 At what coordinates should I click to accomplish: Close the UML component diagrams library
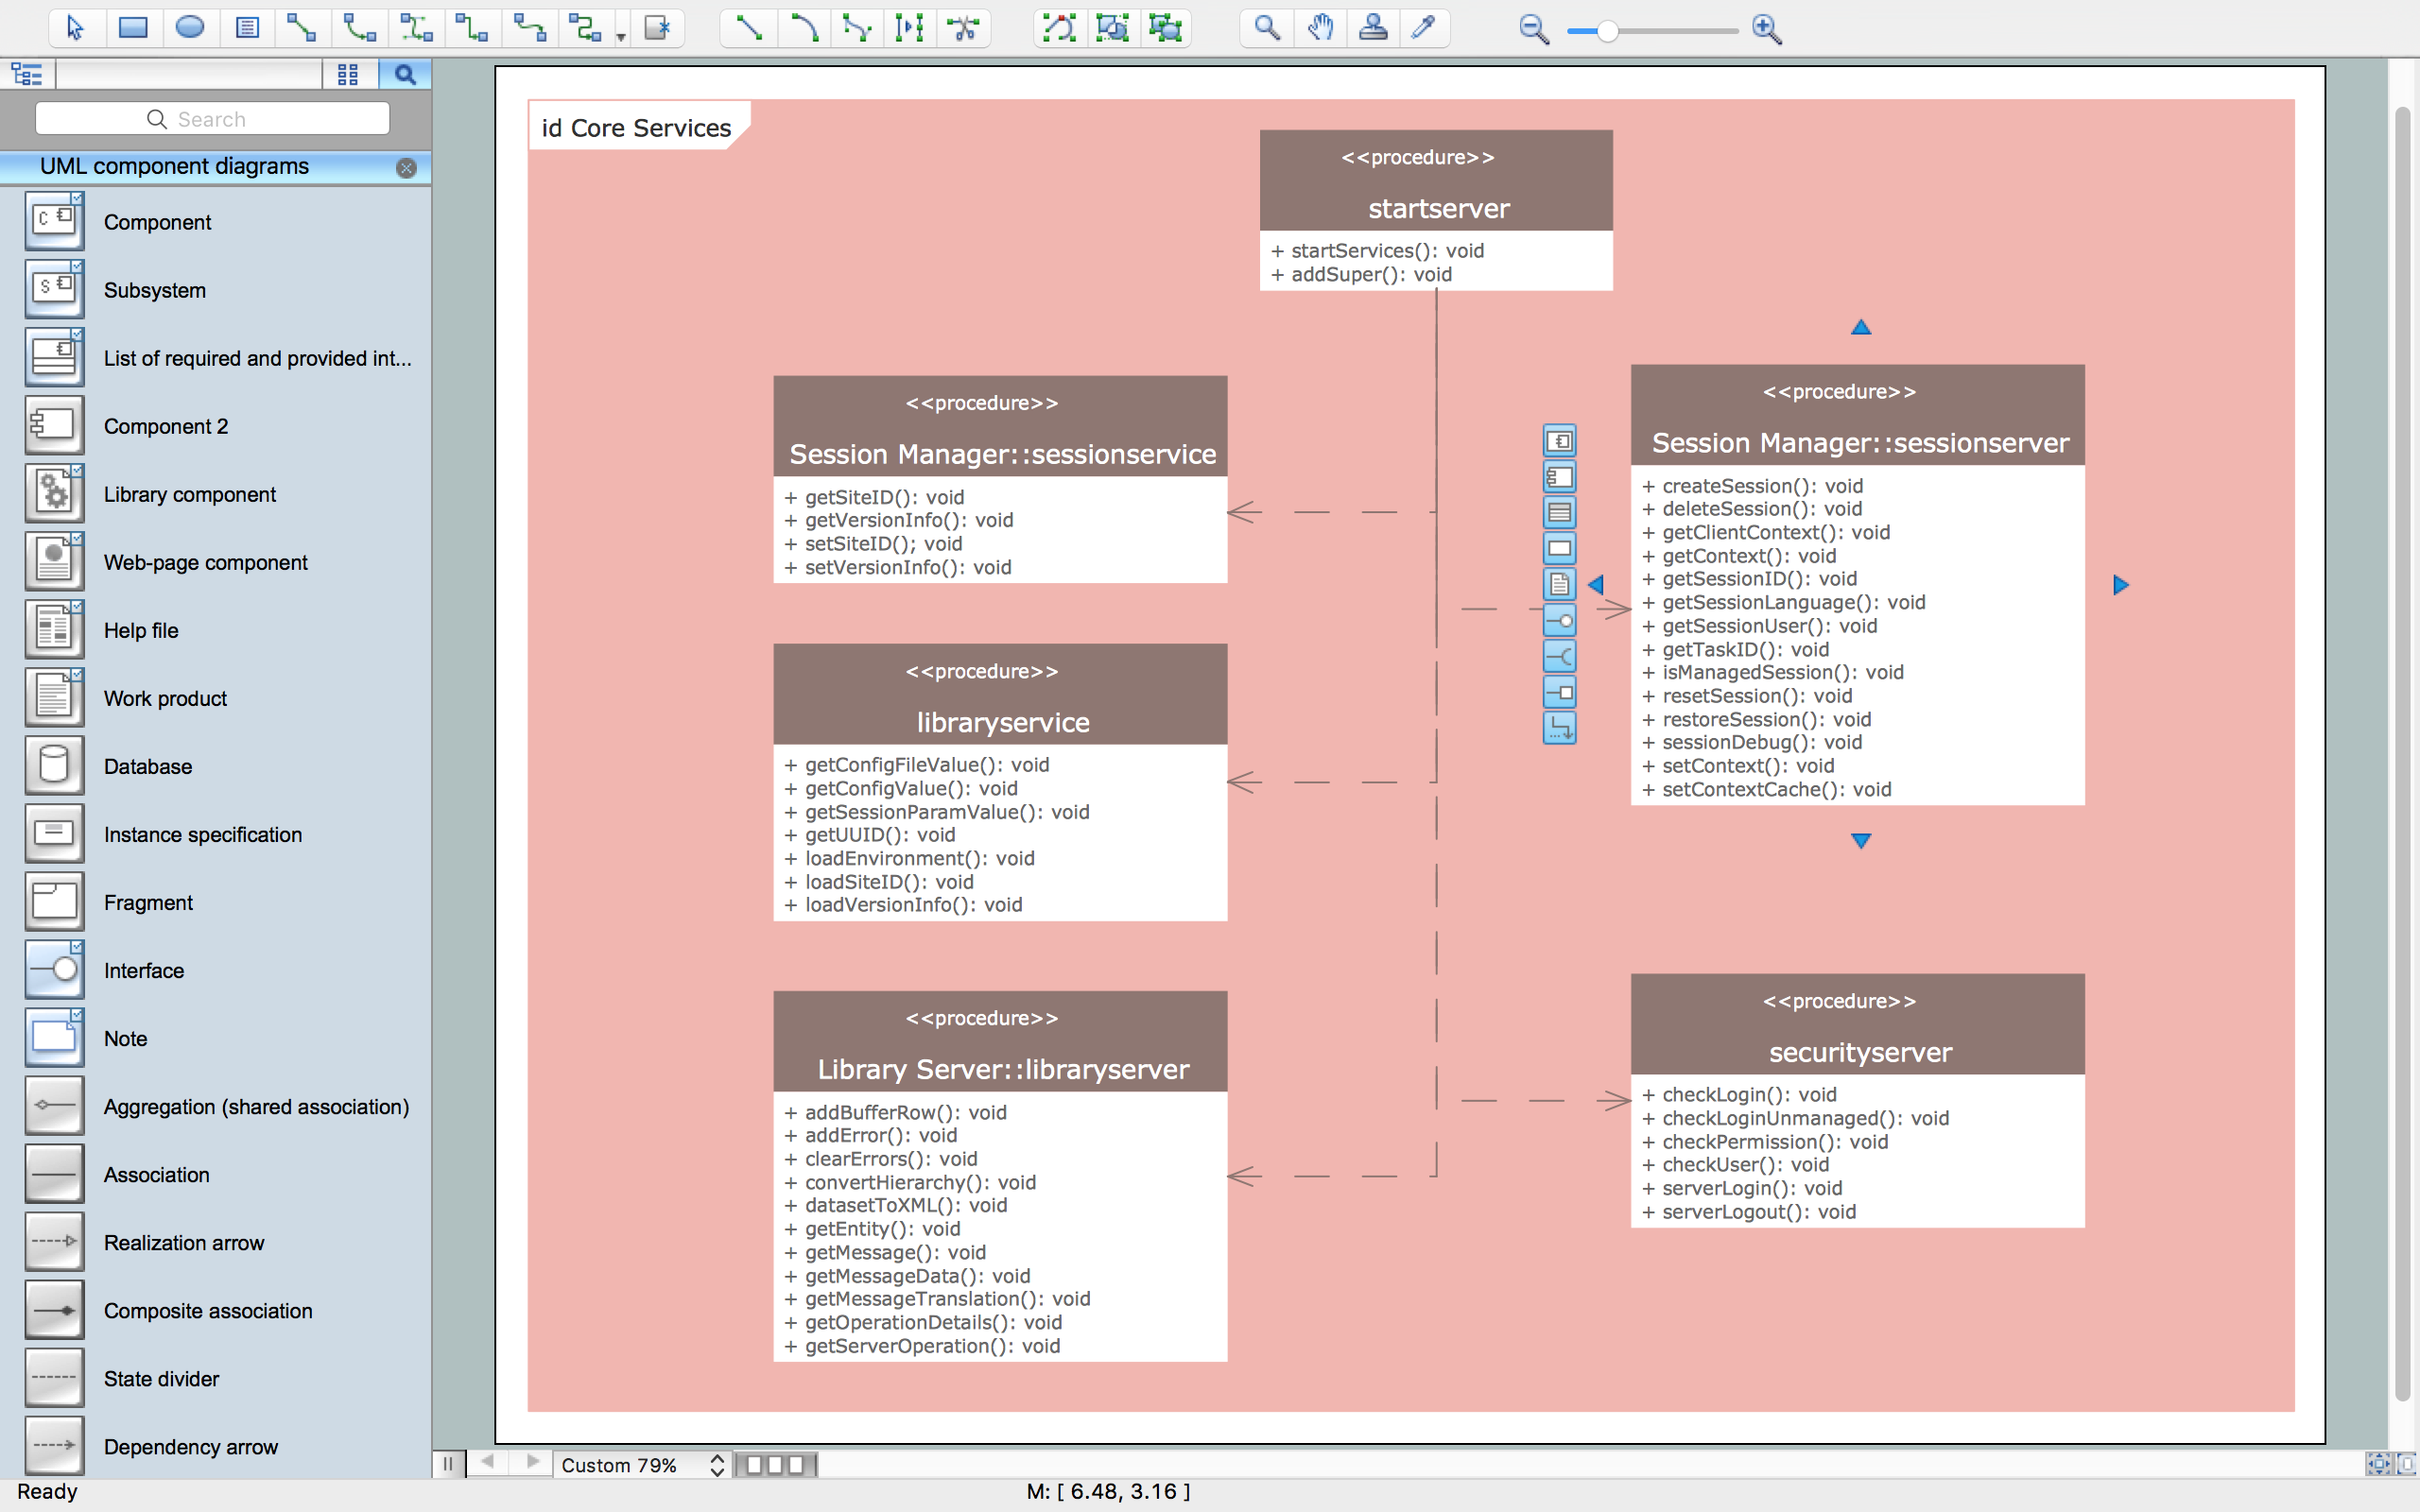coord(406,168)
